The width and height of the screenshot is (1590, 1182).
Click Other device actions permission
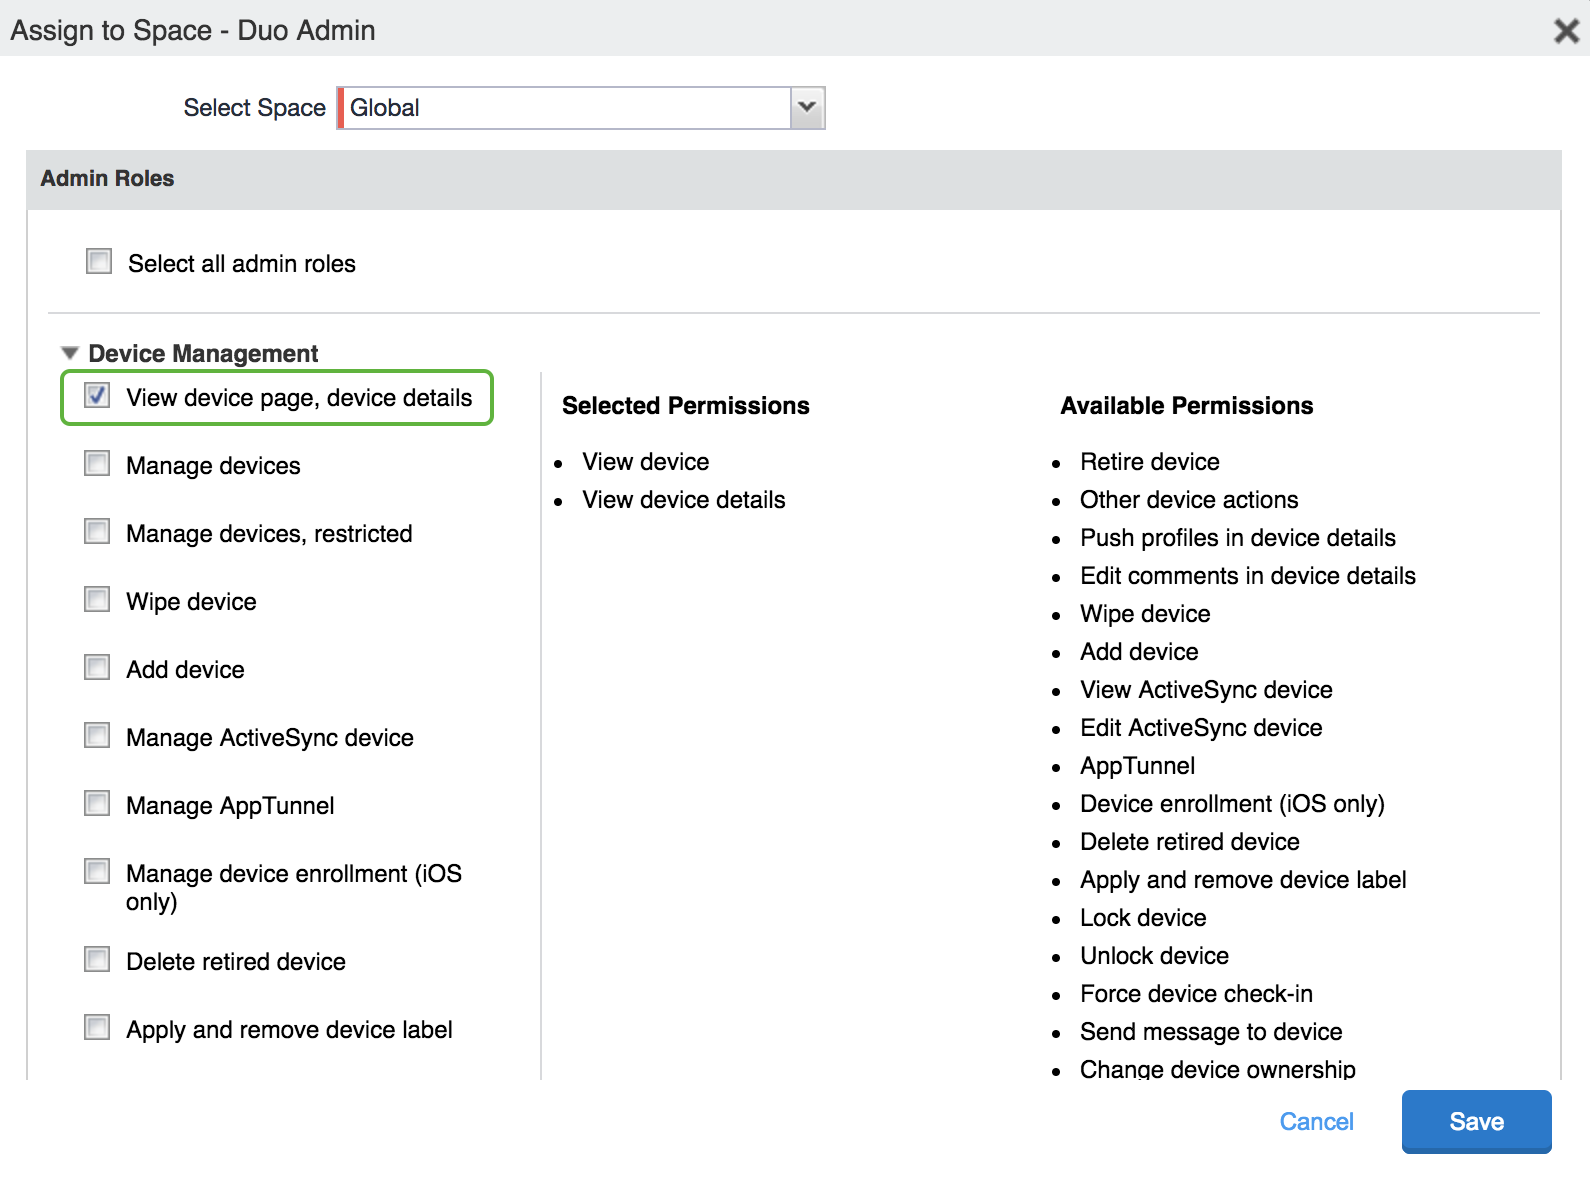click(1188, 500)
